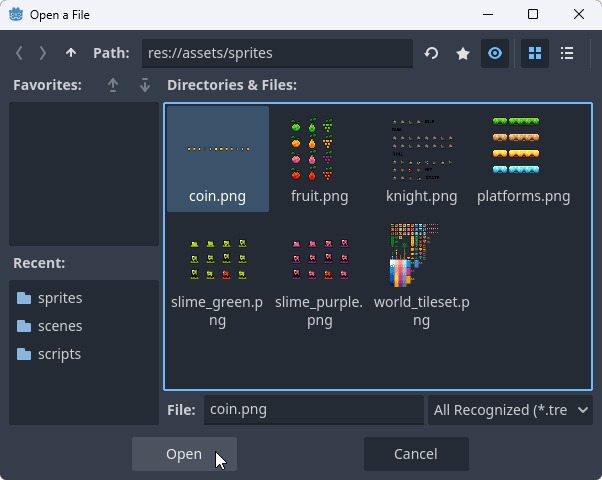
Task: Open the scripts recent folder
Action: [60, 354]
